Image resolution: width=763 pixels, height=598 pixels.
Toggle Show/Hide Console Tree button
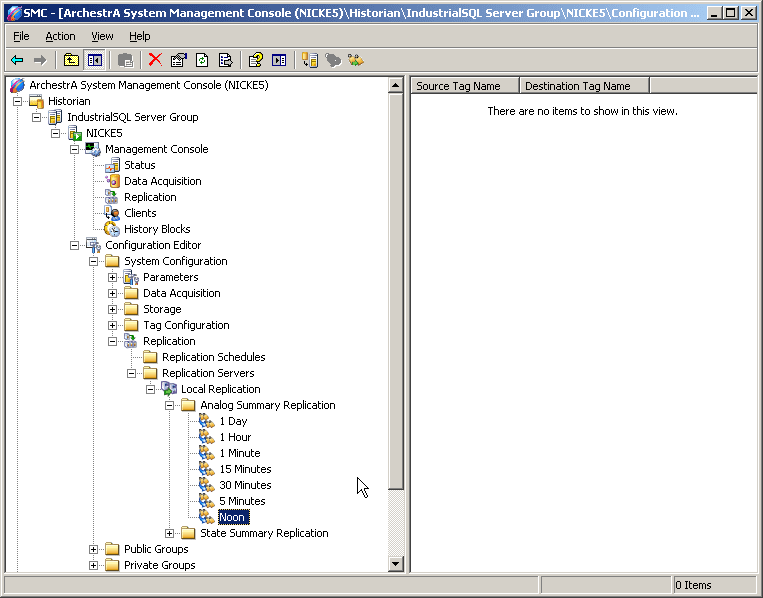point(94,60)
